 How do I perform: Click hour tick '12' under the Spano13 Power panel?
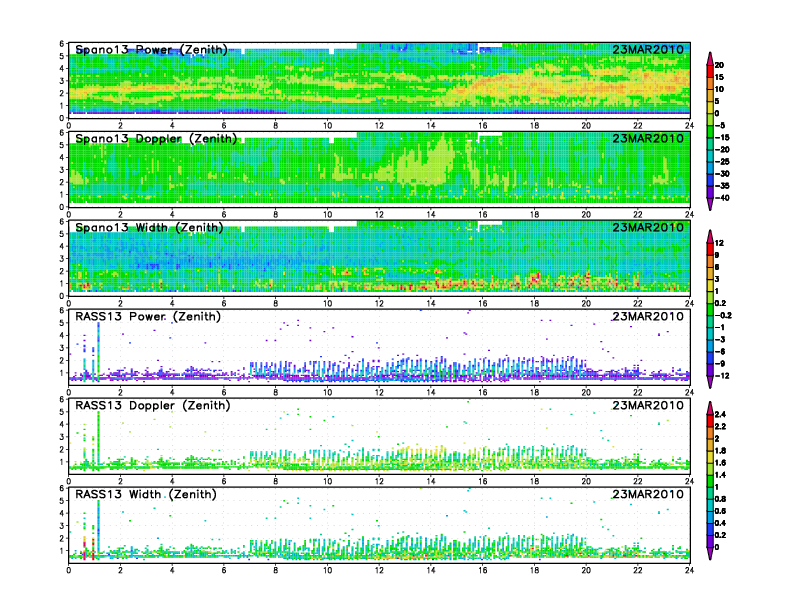pyautogui.click(x=379, y=126)
